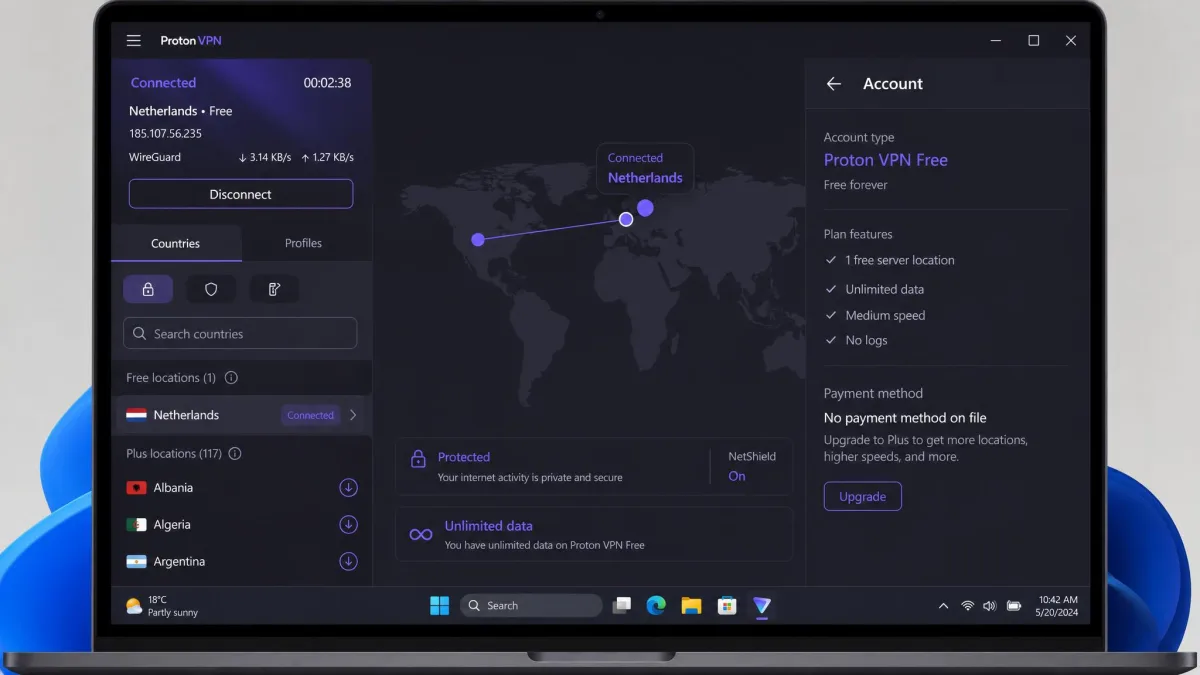Click the Argentina country row
The height and width of the screenshot is (675, 1200).
(241, 561)
